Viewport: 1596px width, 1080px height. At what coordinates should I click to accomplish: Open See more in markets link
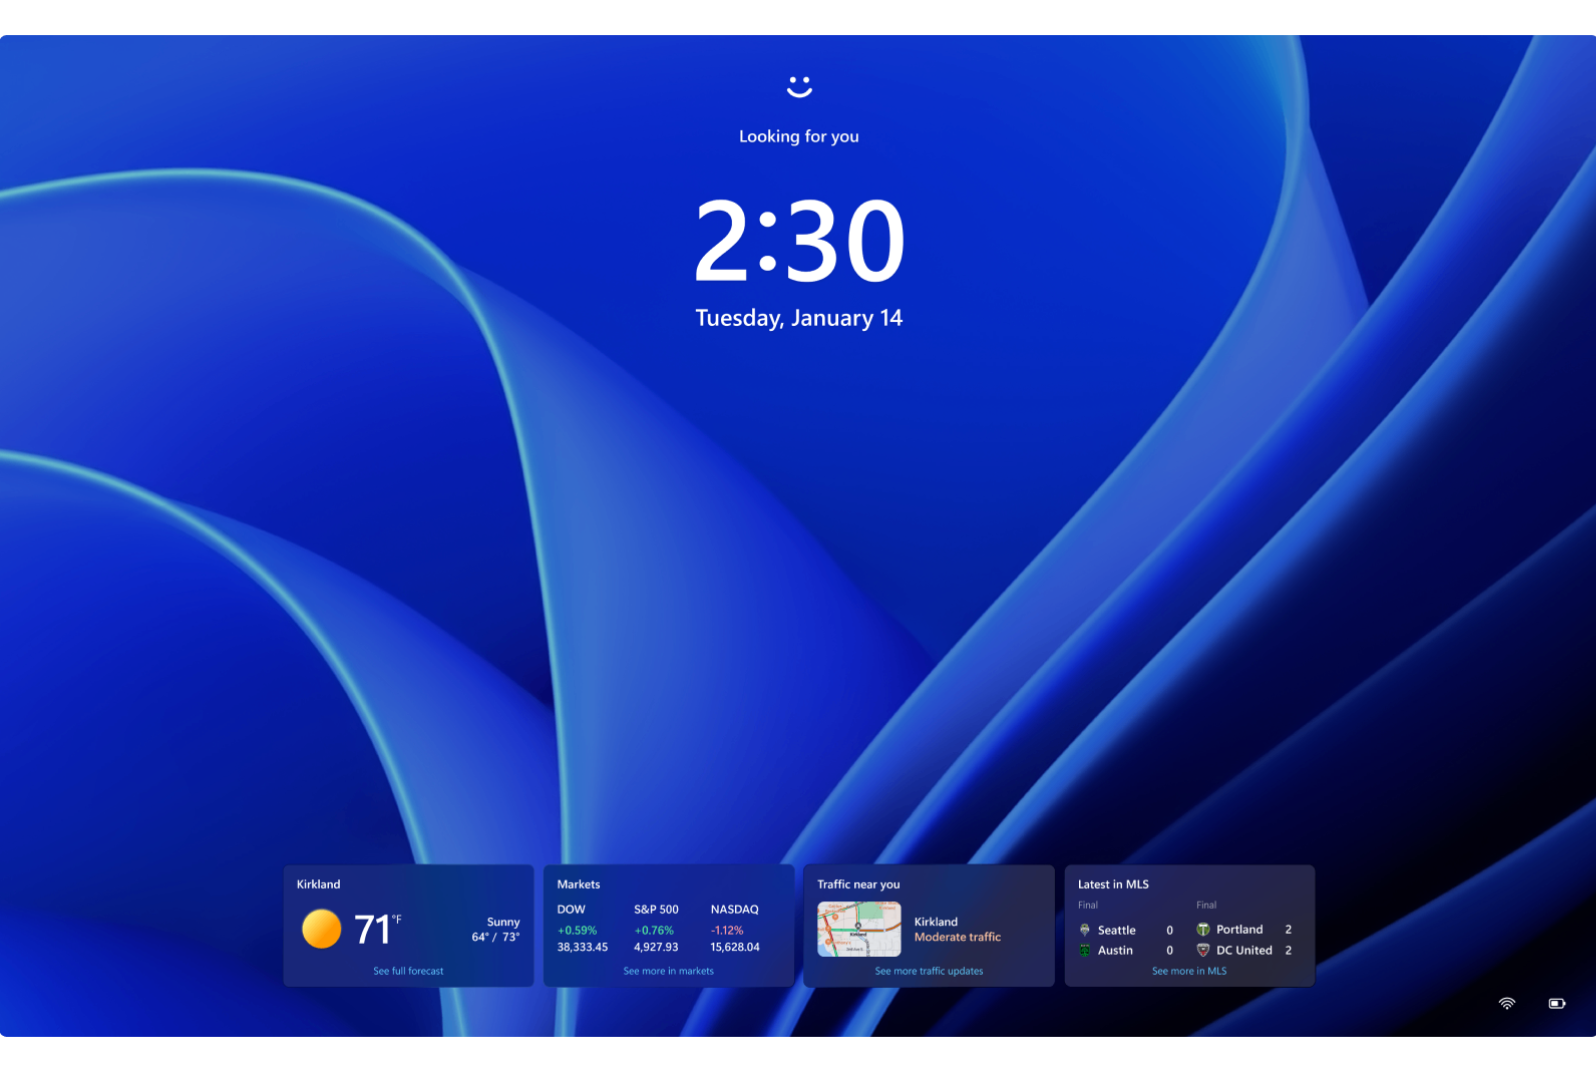(668, 971)
